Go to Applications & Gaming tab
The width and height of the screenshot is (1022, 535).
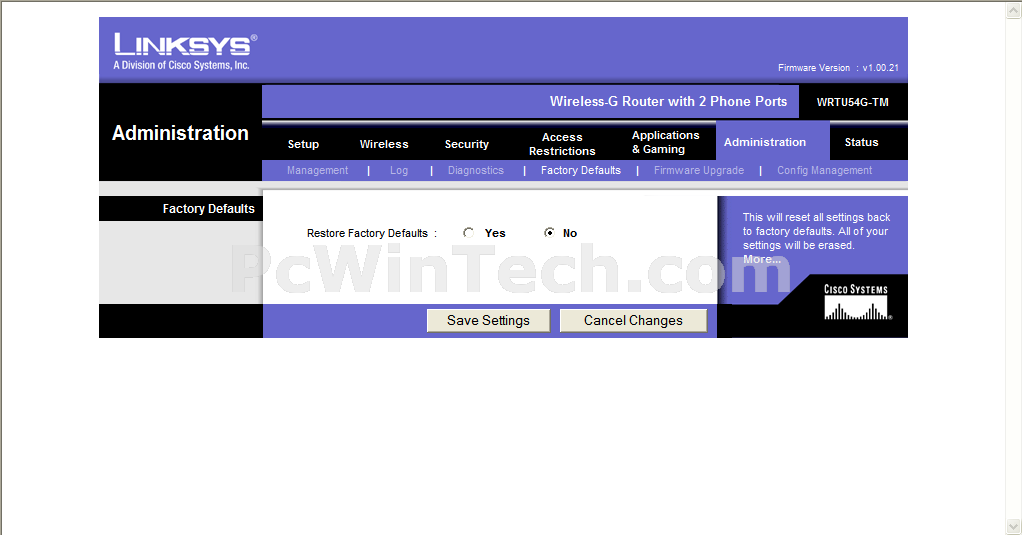coord(665,142)
